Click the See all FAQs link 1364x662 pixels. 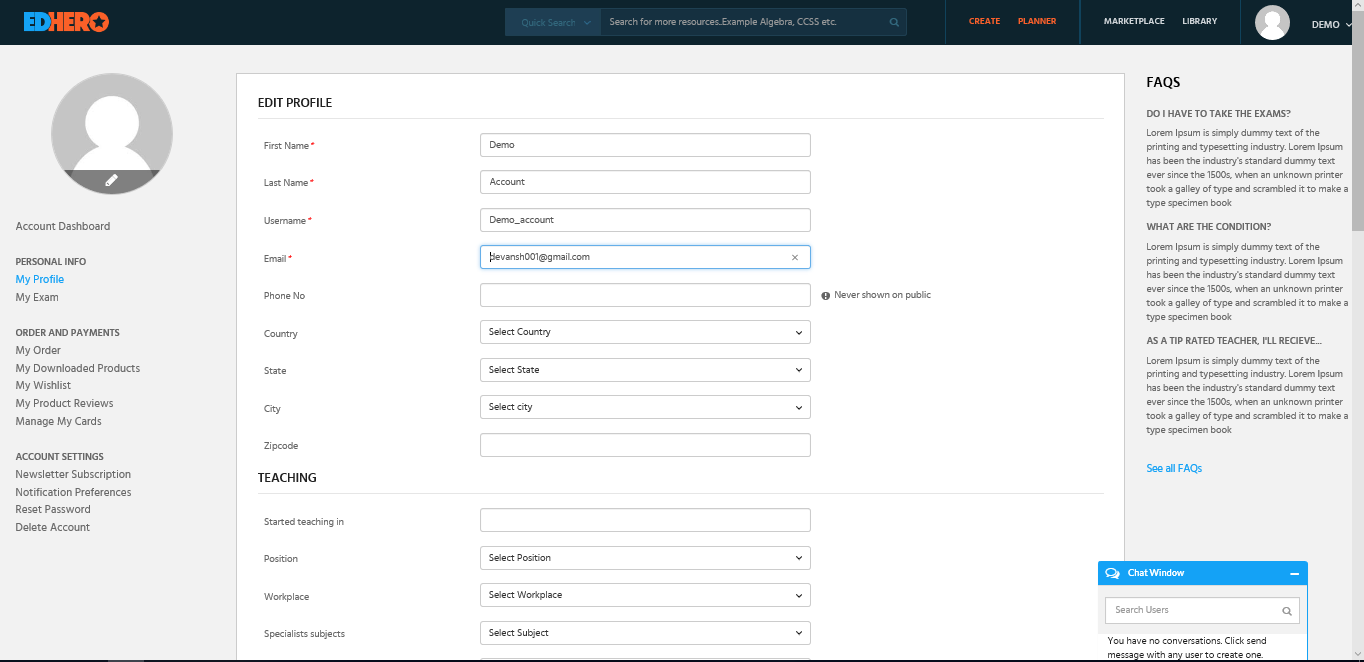coord(1174,469)
